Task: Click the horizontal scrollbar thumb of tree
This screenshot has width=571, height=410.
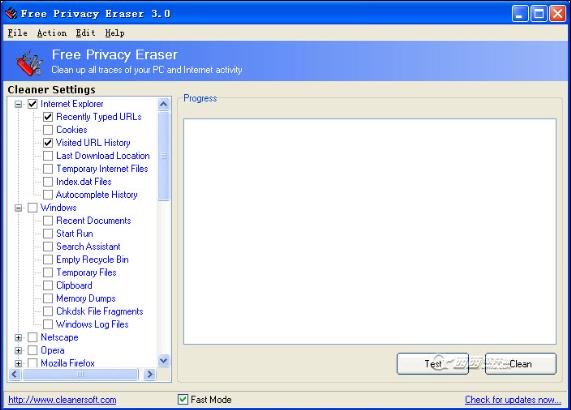Action: (80, 374)
